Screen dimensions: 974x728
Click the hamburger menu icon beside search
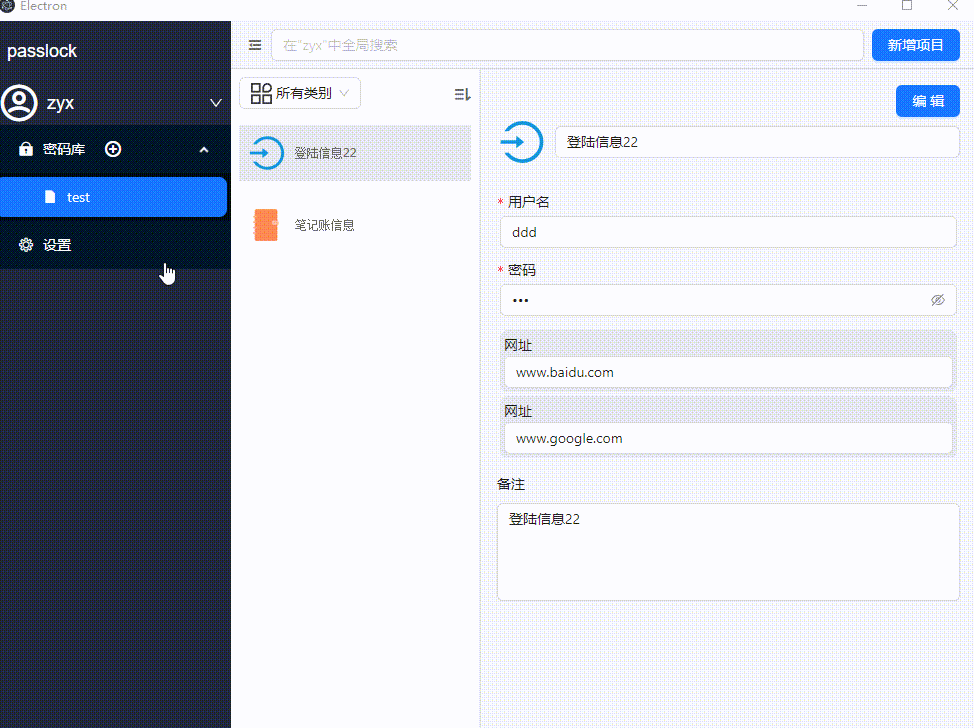pos(255,45)
